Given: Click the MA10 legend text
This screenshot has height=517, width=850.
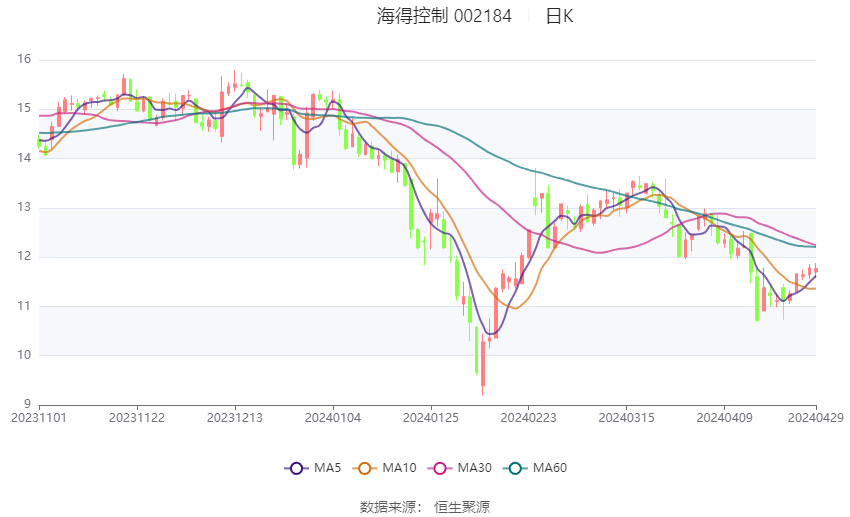Looking at the screenshot, I should coord(399,468).
